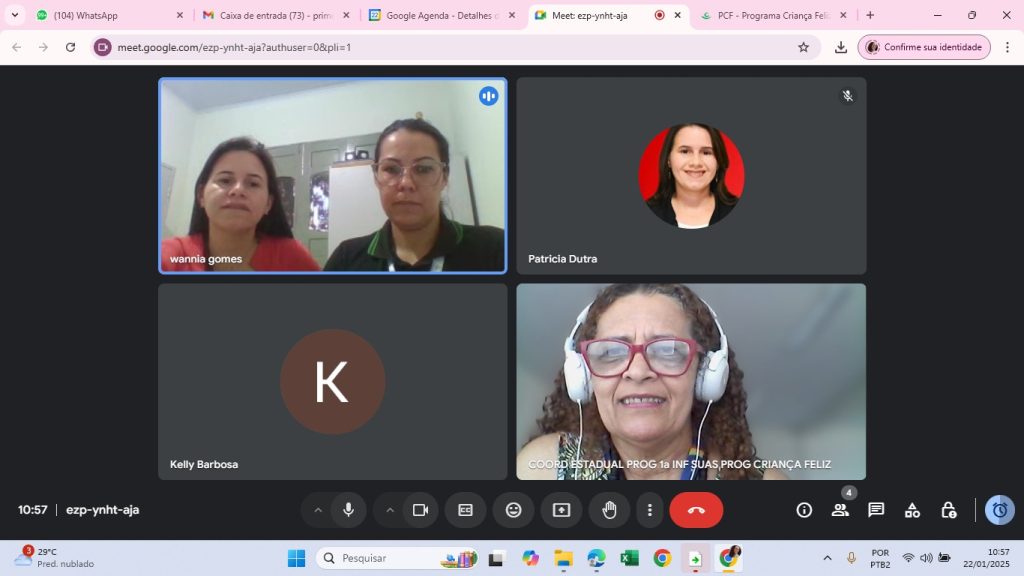This screenshot has height=576, width=1024.
Task: Show the participants list
Action: click(x=840, y=510)
